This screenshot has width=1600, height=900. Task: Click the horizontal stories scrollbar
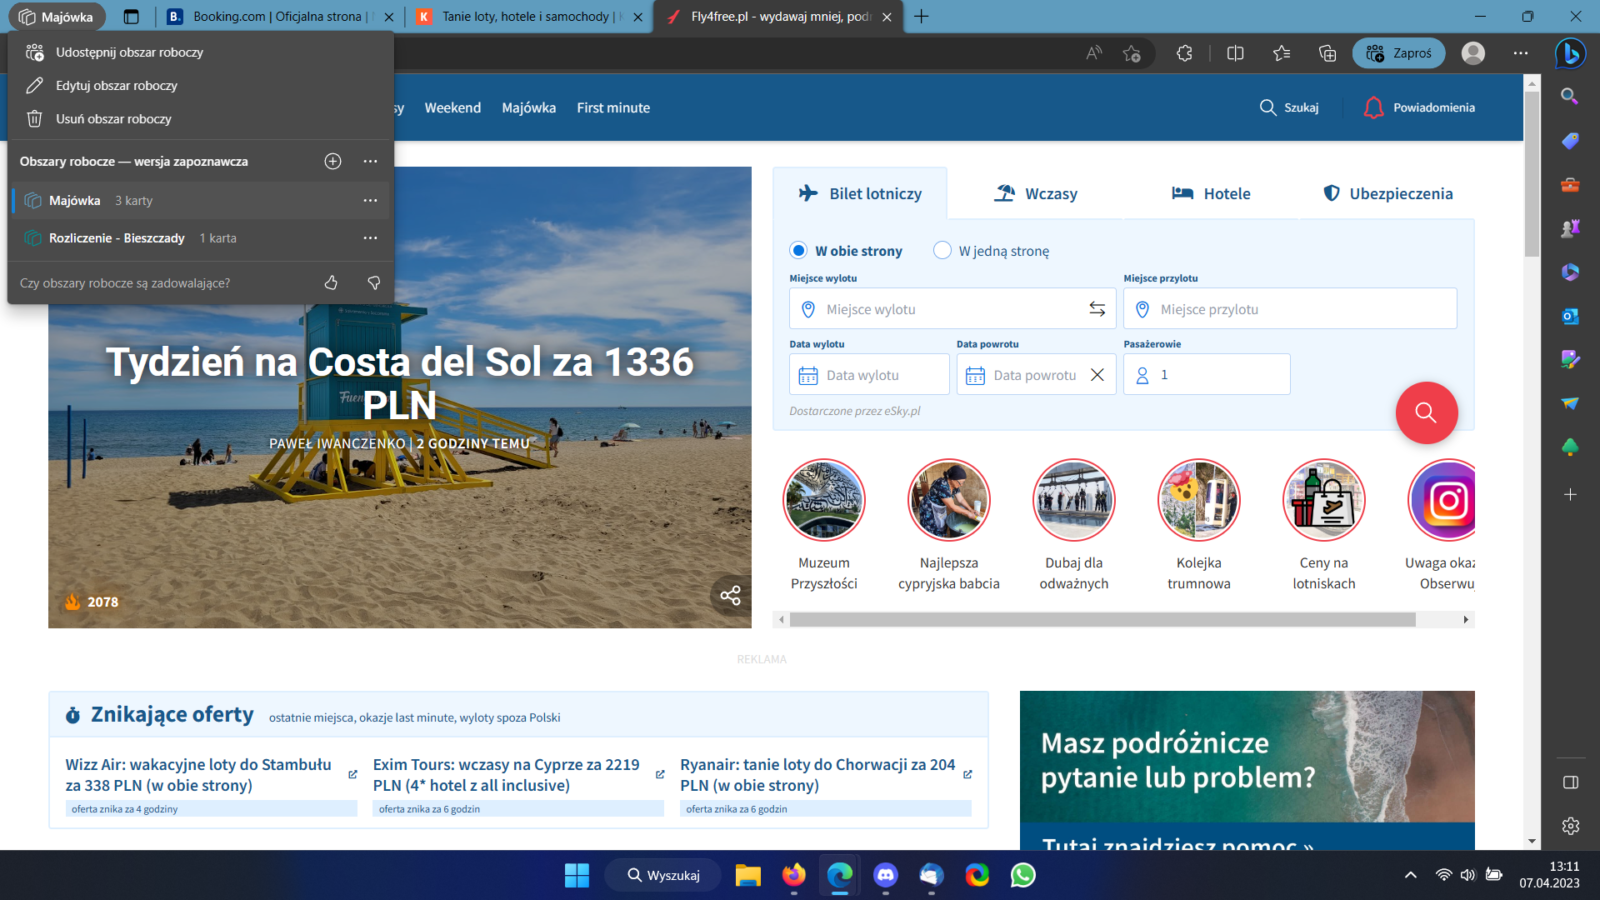(1102, 620)
